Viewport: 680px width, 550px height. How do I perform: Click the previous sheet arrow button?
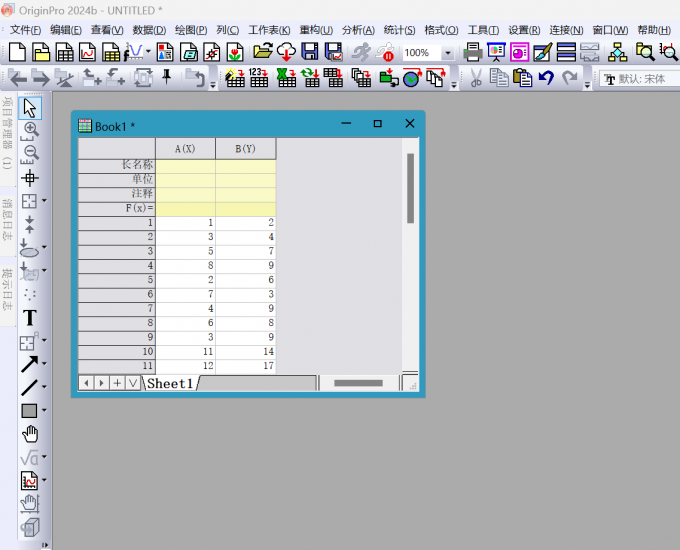[86, 383]
